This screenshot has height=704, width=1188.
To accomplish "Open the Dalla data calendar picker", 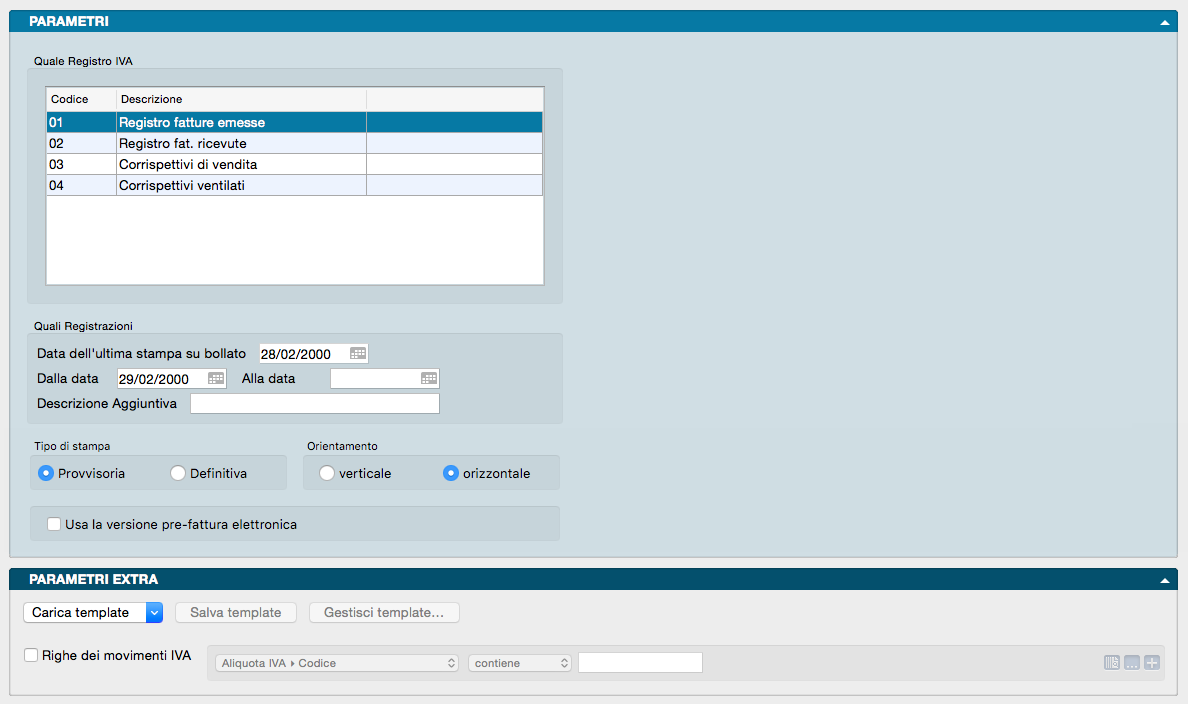I will click(x=216, y=378).
